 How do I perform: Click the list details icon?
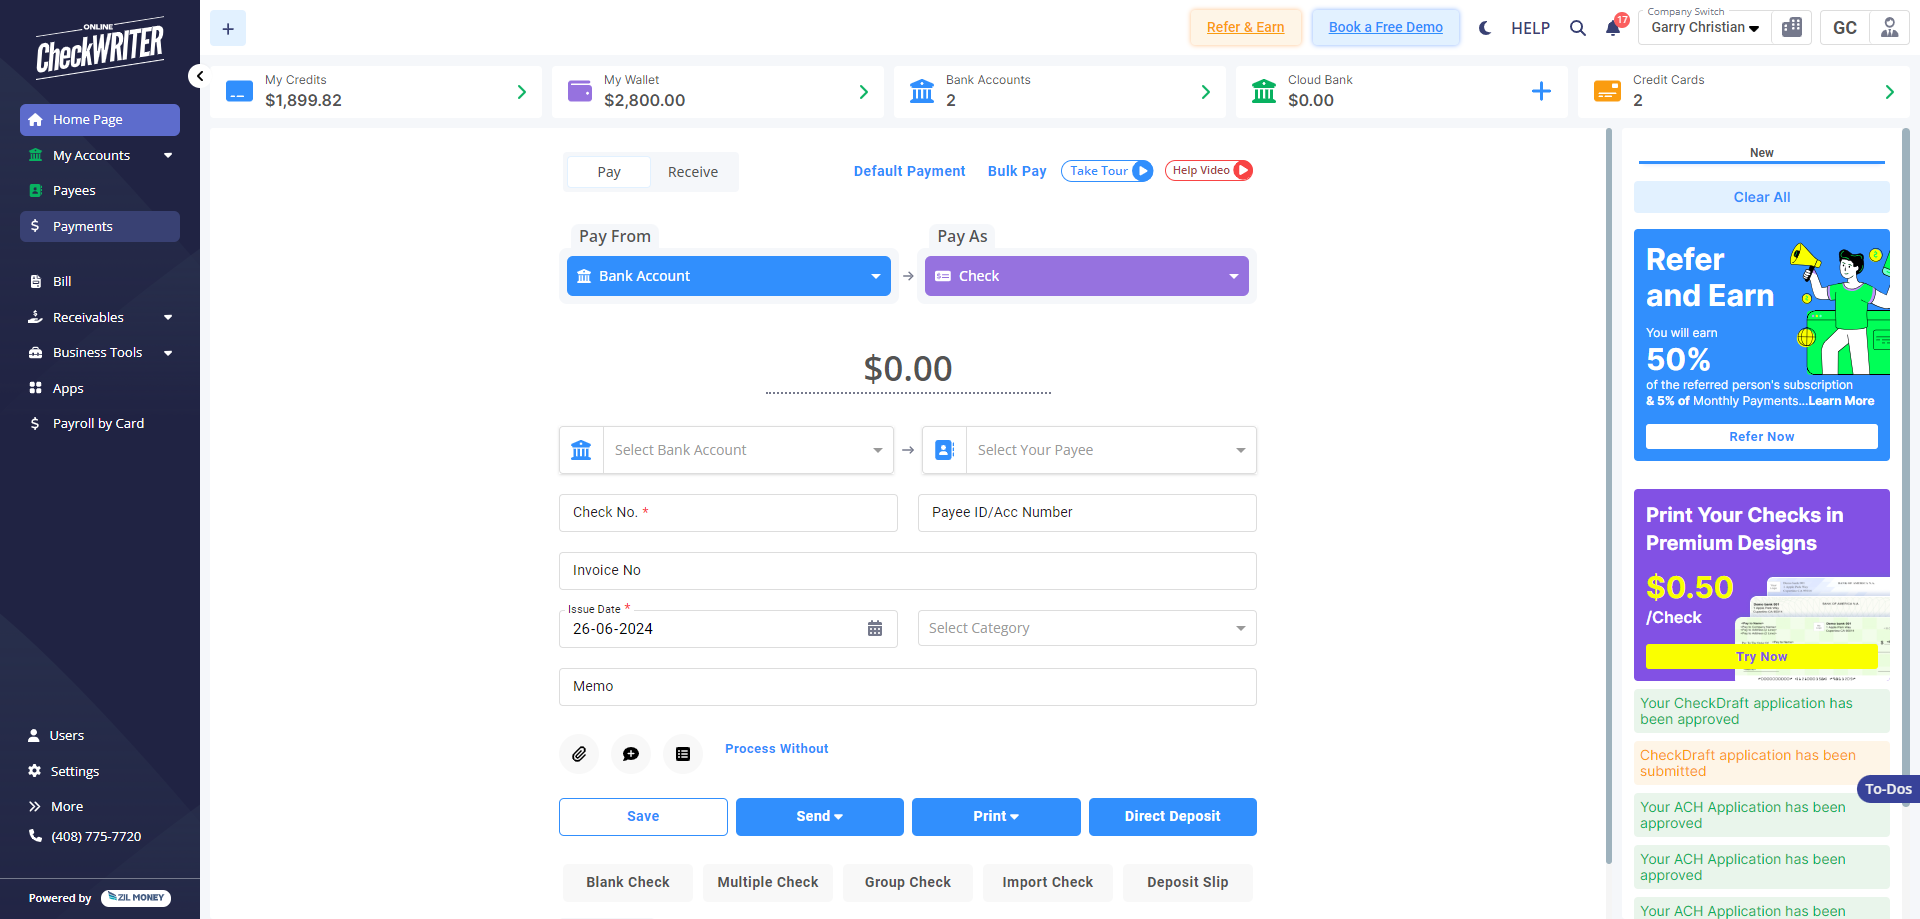coord(683,754)
